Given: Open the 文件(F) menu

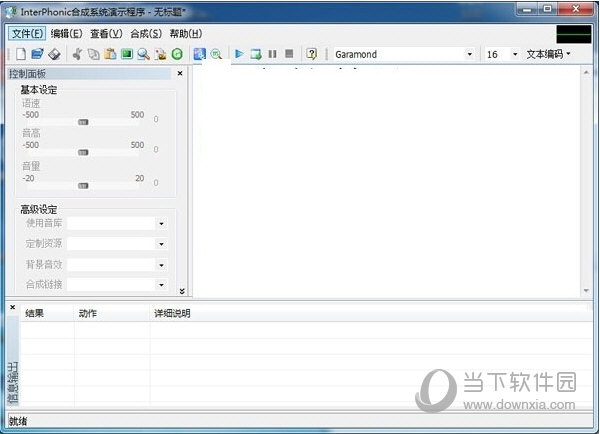Looking at the screenshot, I should pyautogui.click(x=27, y=34).
